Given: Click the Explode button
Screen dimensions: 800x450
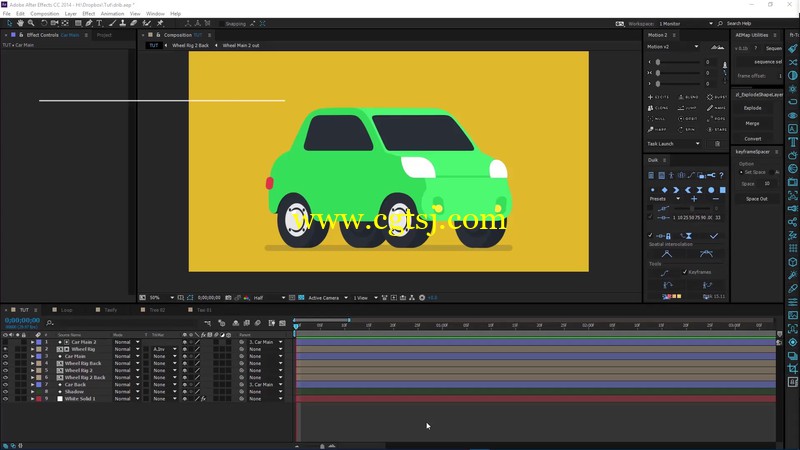Looking at the screenshot, I should coord(753,108).
